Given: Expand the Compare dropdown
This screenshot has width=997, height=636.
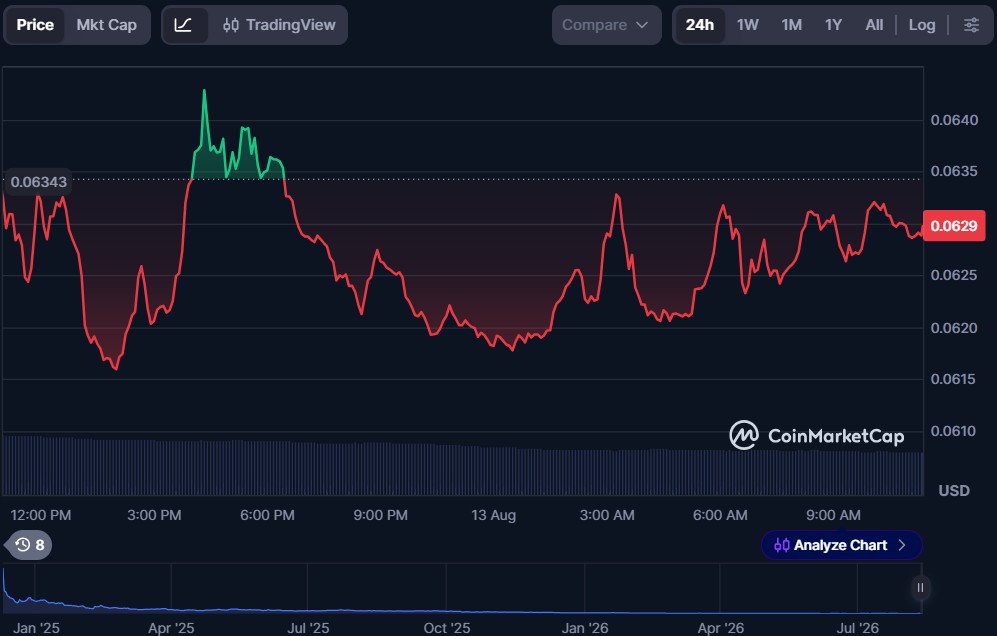Looking at the screenshot, I should (x=606, y=25).
